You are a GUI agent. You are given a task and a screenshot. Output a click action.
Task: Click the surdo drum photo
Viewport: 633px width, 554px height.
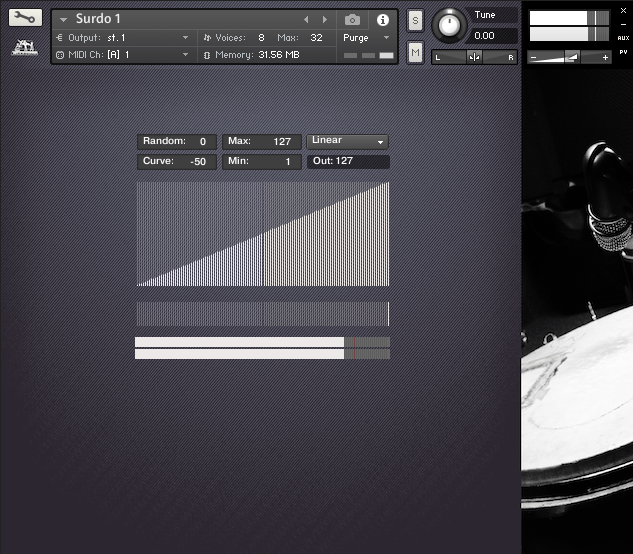(x=577, y=311)
